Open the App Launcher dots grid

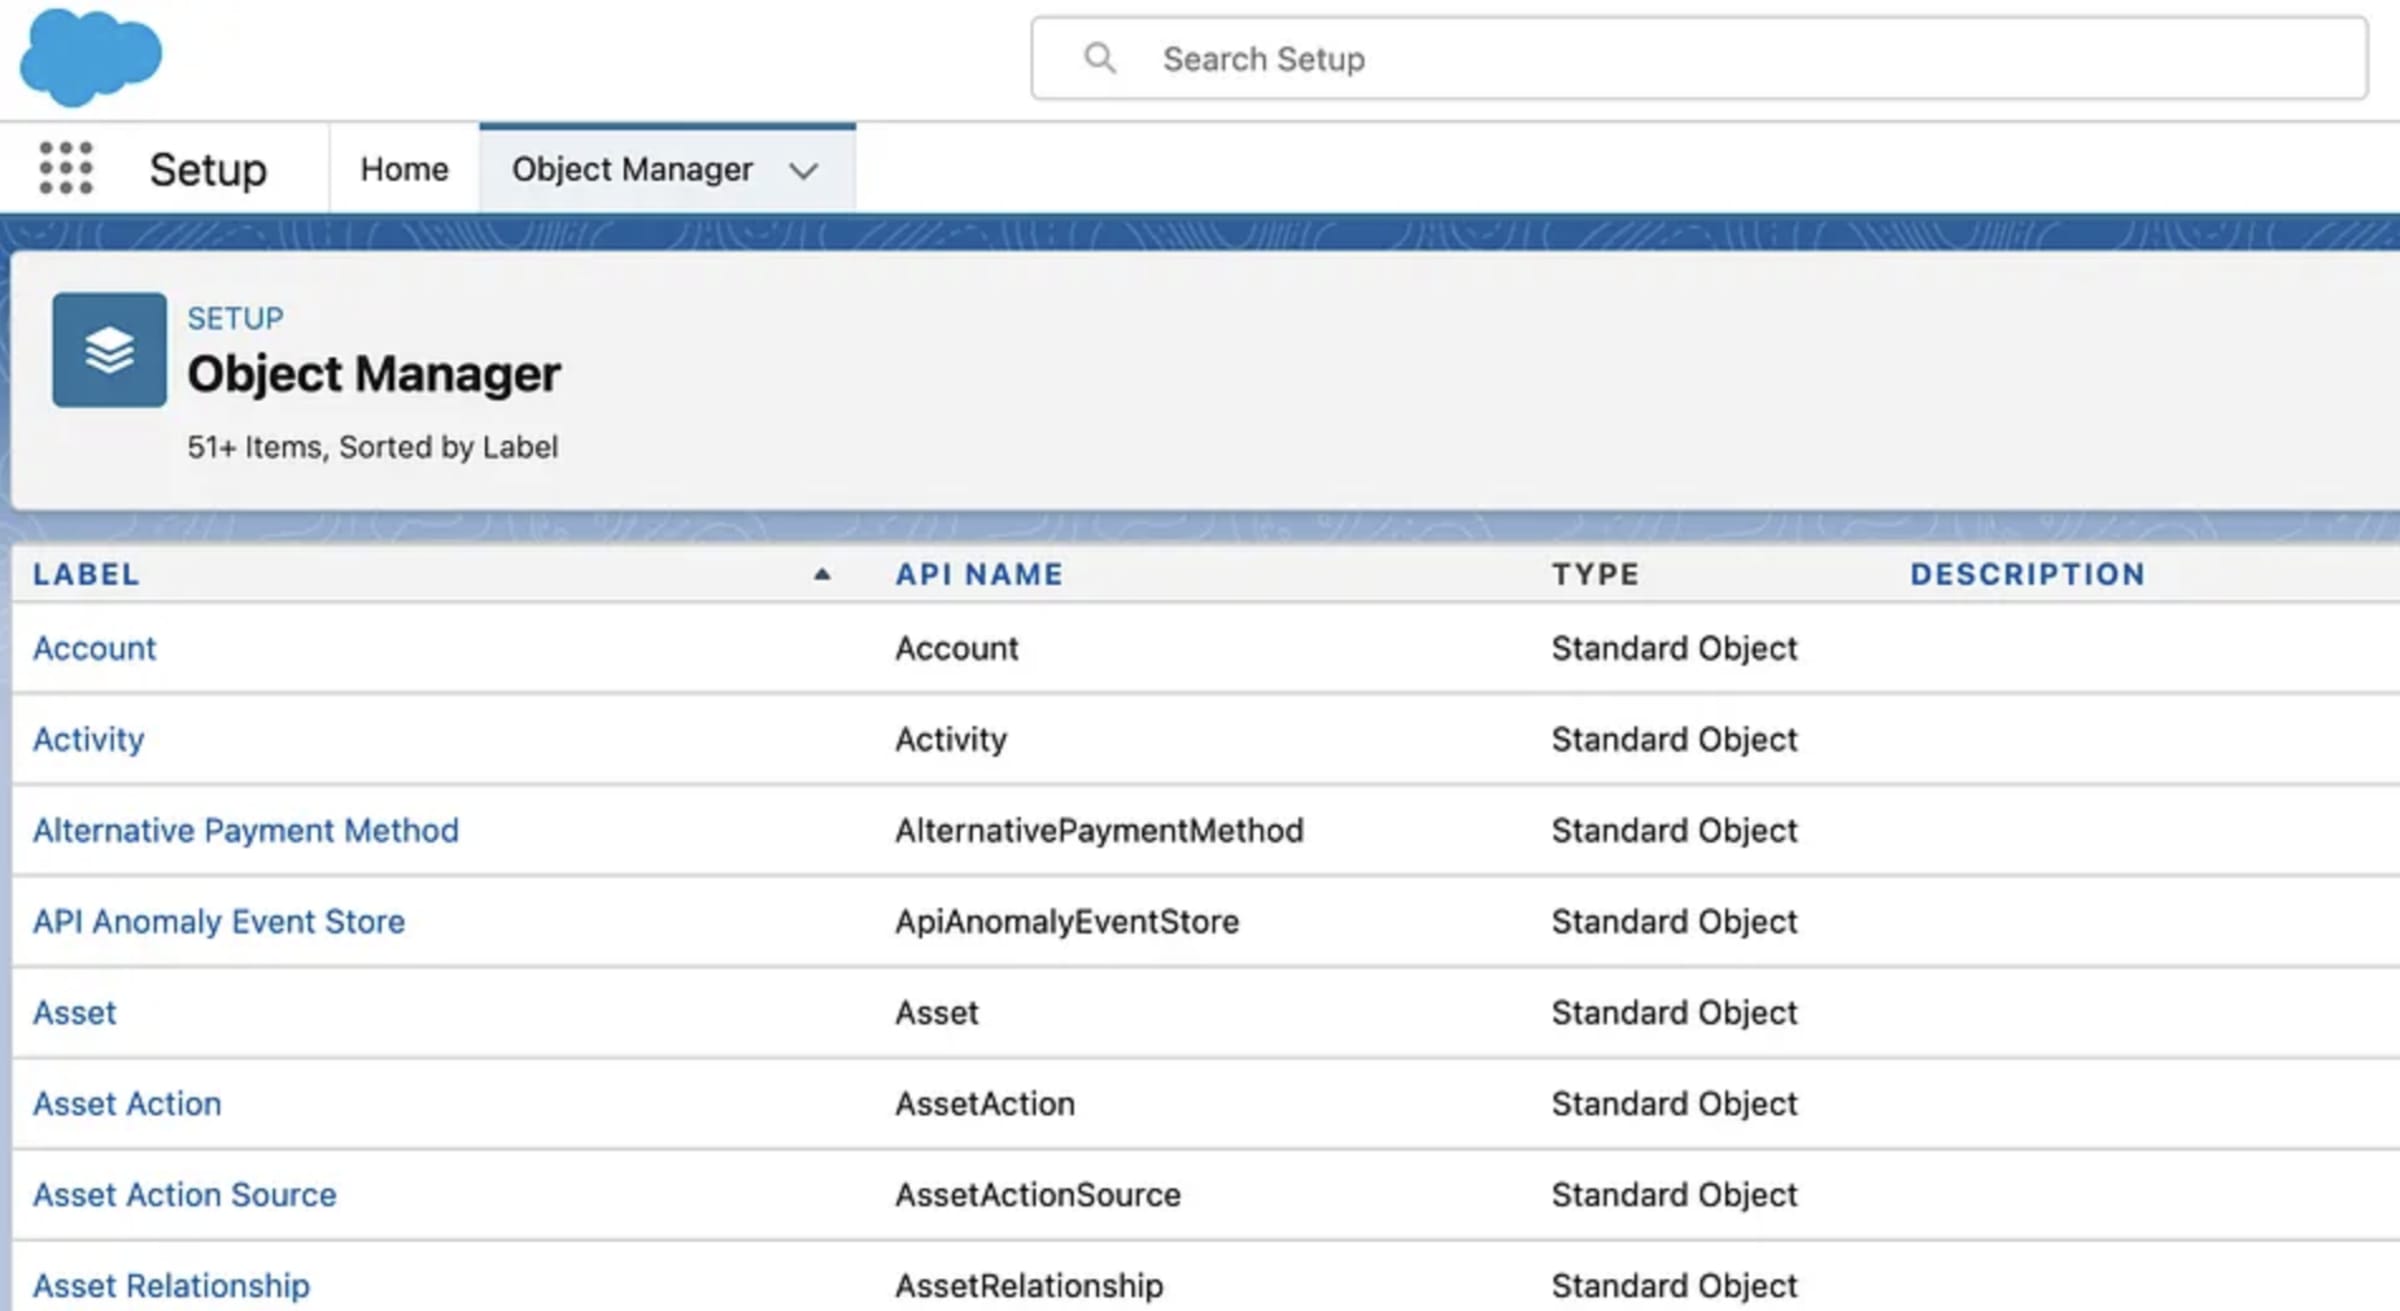(66, 168)
